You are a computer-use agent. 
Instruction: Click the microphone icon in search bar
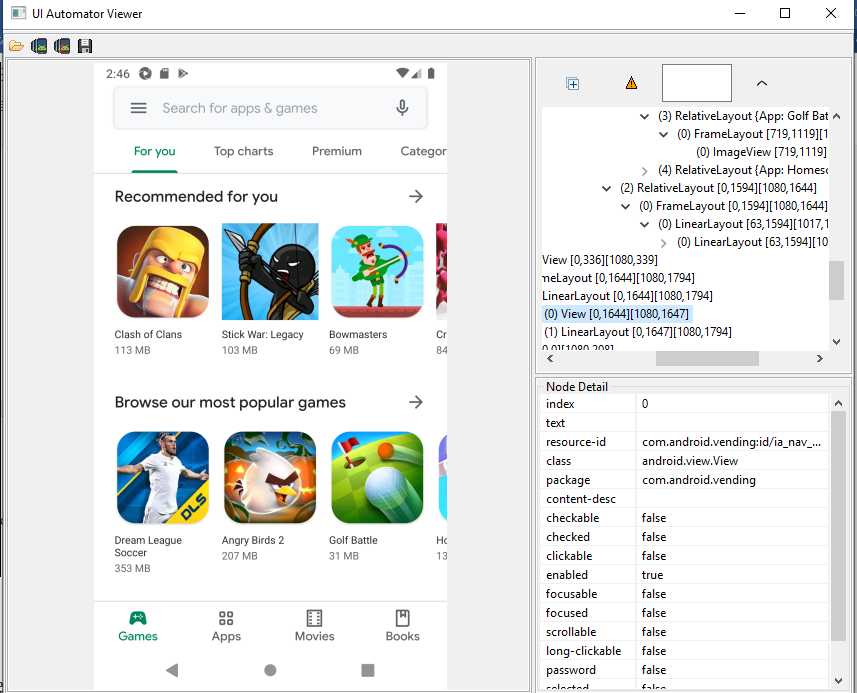[402, 108]
